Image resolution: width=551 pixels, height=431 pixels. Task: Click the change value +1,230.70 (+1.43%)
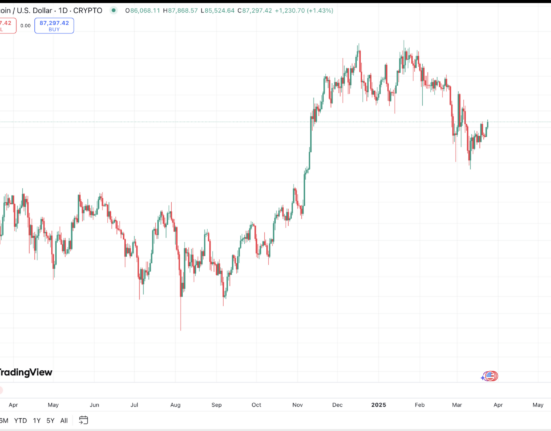[304, 11]
